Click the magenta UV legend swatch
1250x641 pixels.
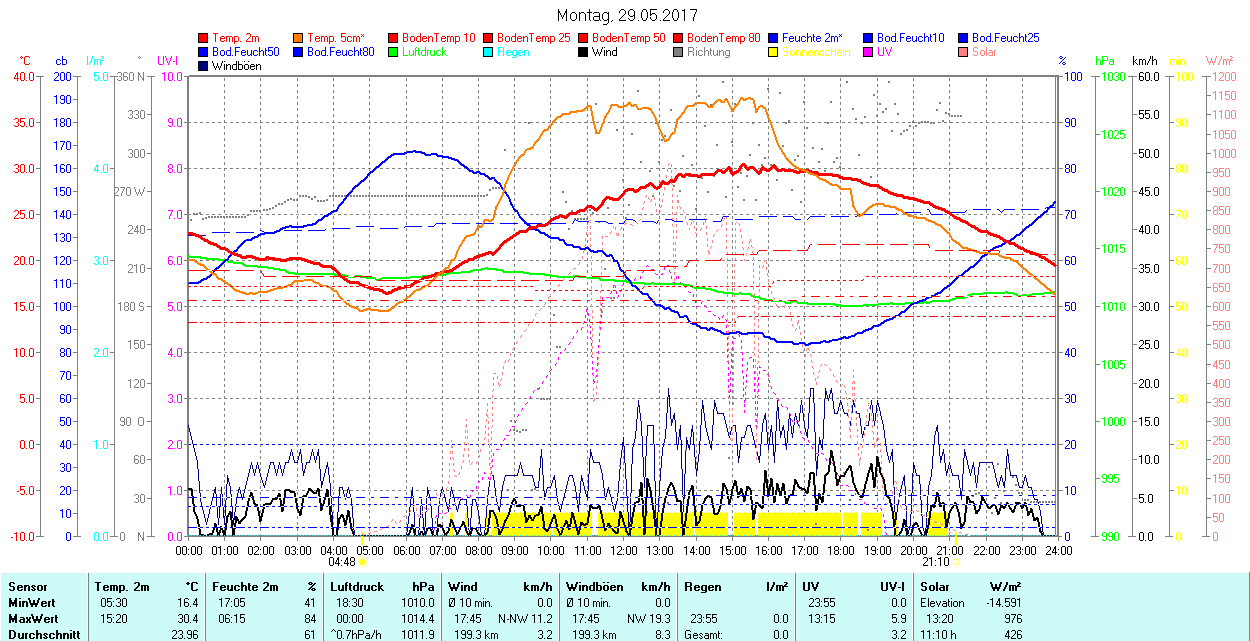869,52
